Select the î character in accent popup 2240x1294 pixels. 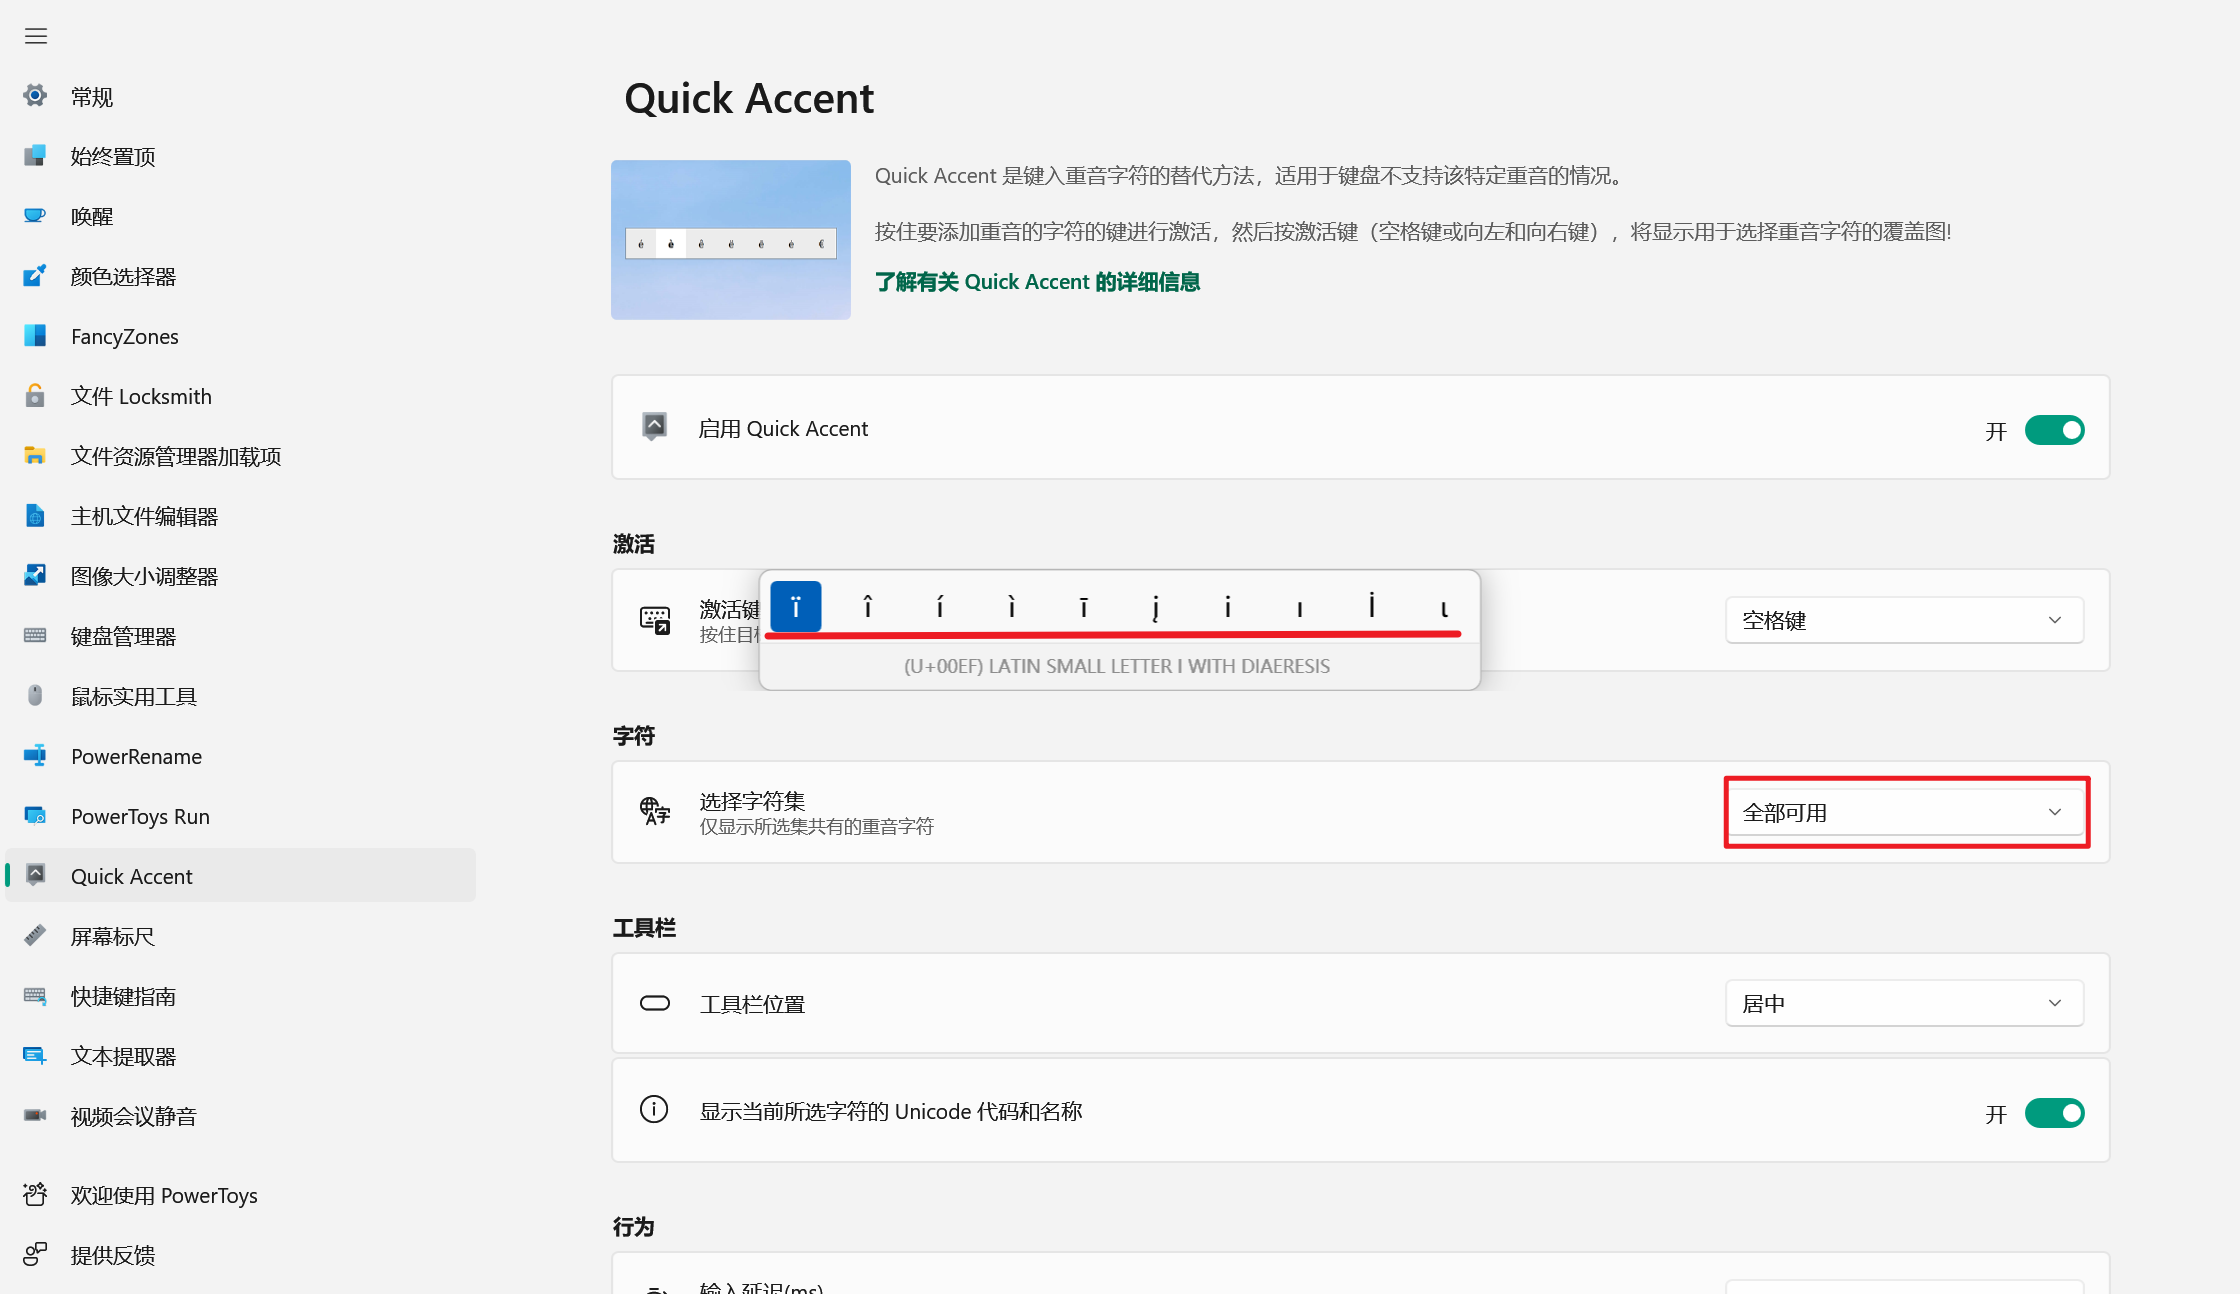pyautogui.click(x=868, y=607)
